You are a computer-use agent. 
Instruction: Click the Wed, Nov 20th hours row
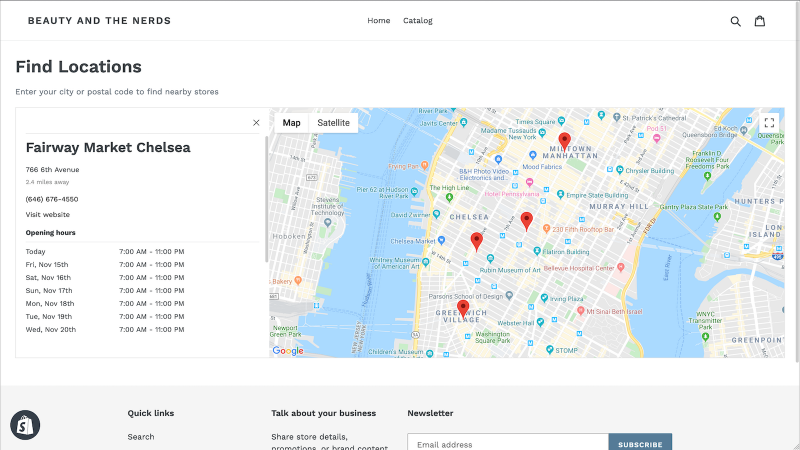pos(142,330)
